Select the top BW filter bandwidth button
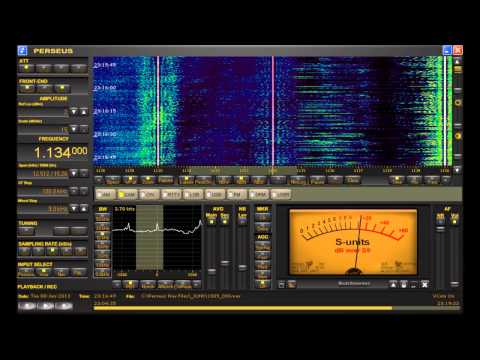This screenshot has width=480, height=360. pos(103,218)
